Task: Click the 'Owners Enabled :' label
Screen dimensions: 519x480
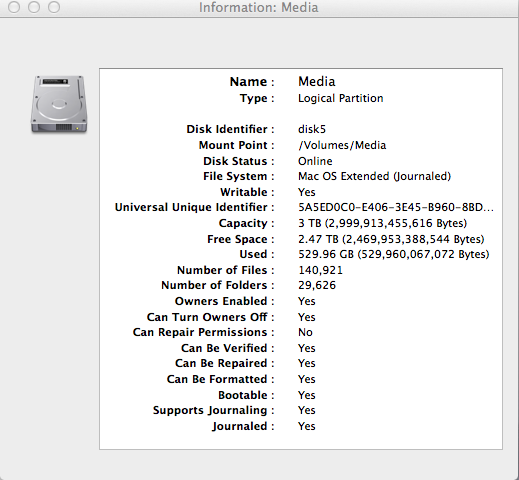Action: click(x=225, y=301)
